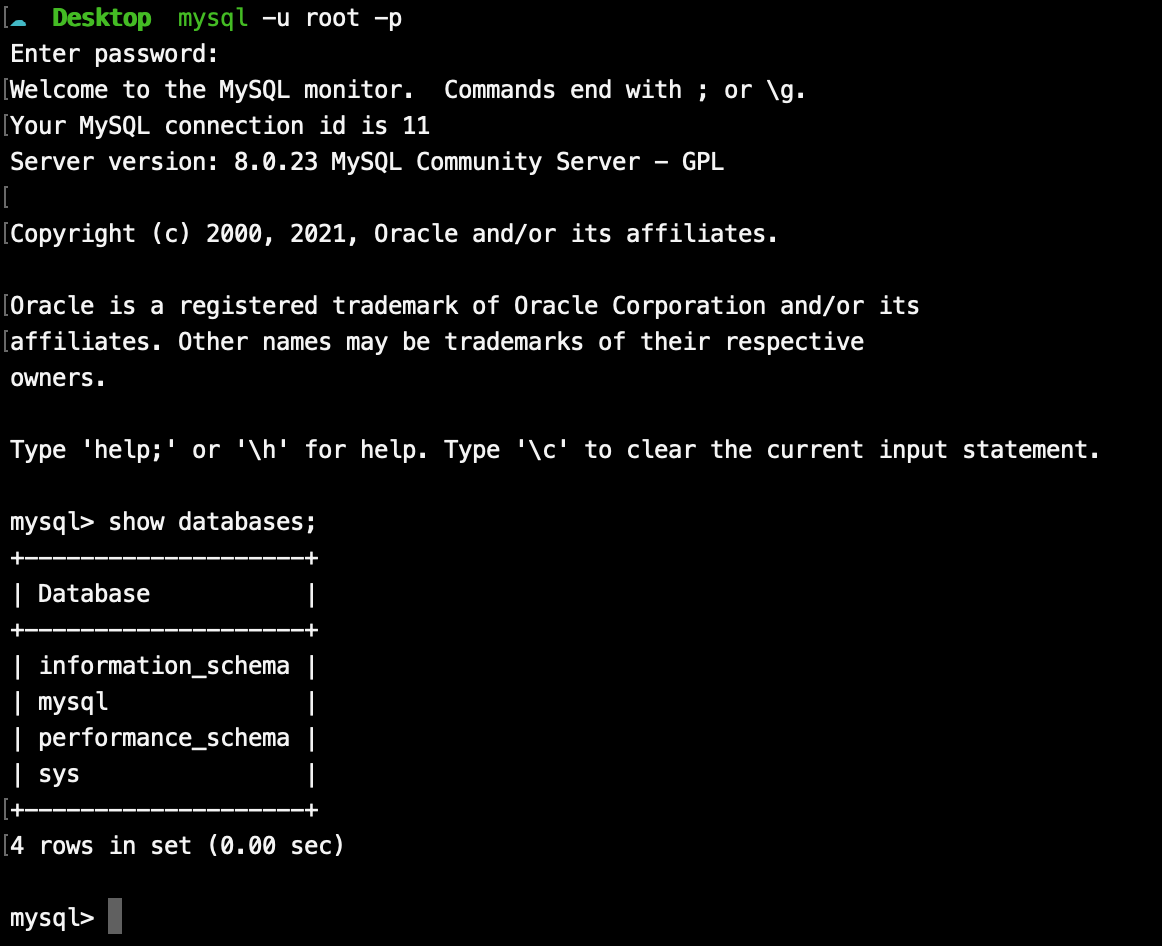Image resolution: width=1162 pixels, height=946 pixels.
Task: Click the Copyright 2000, 2021 line
Action: tap(394, 234)
